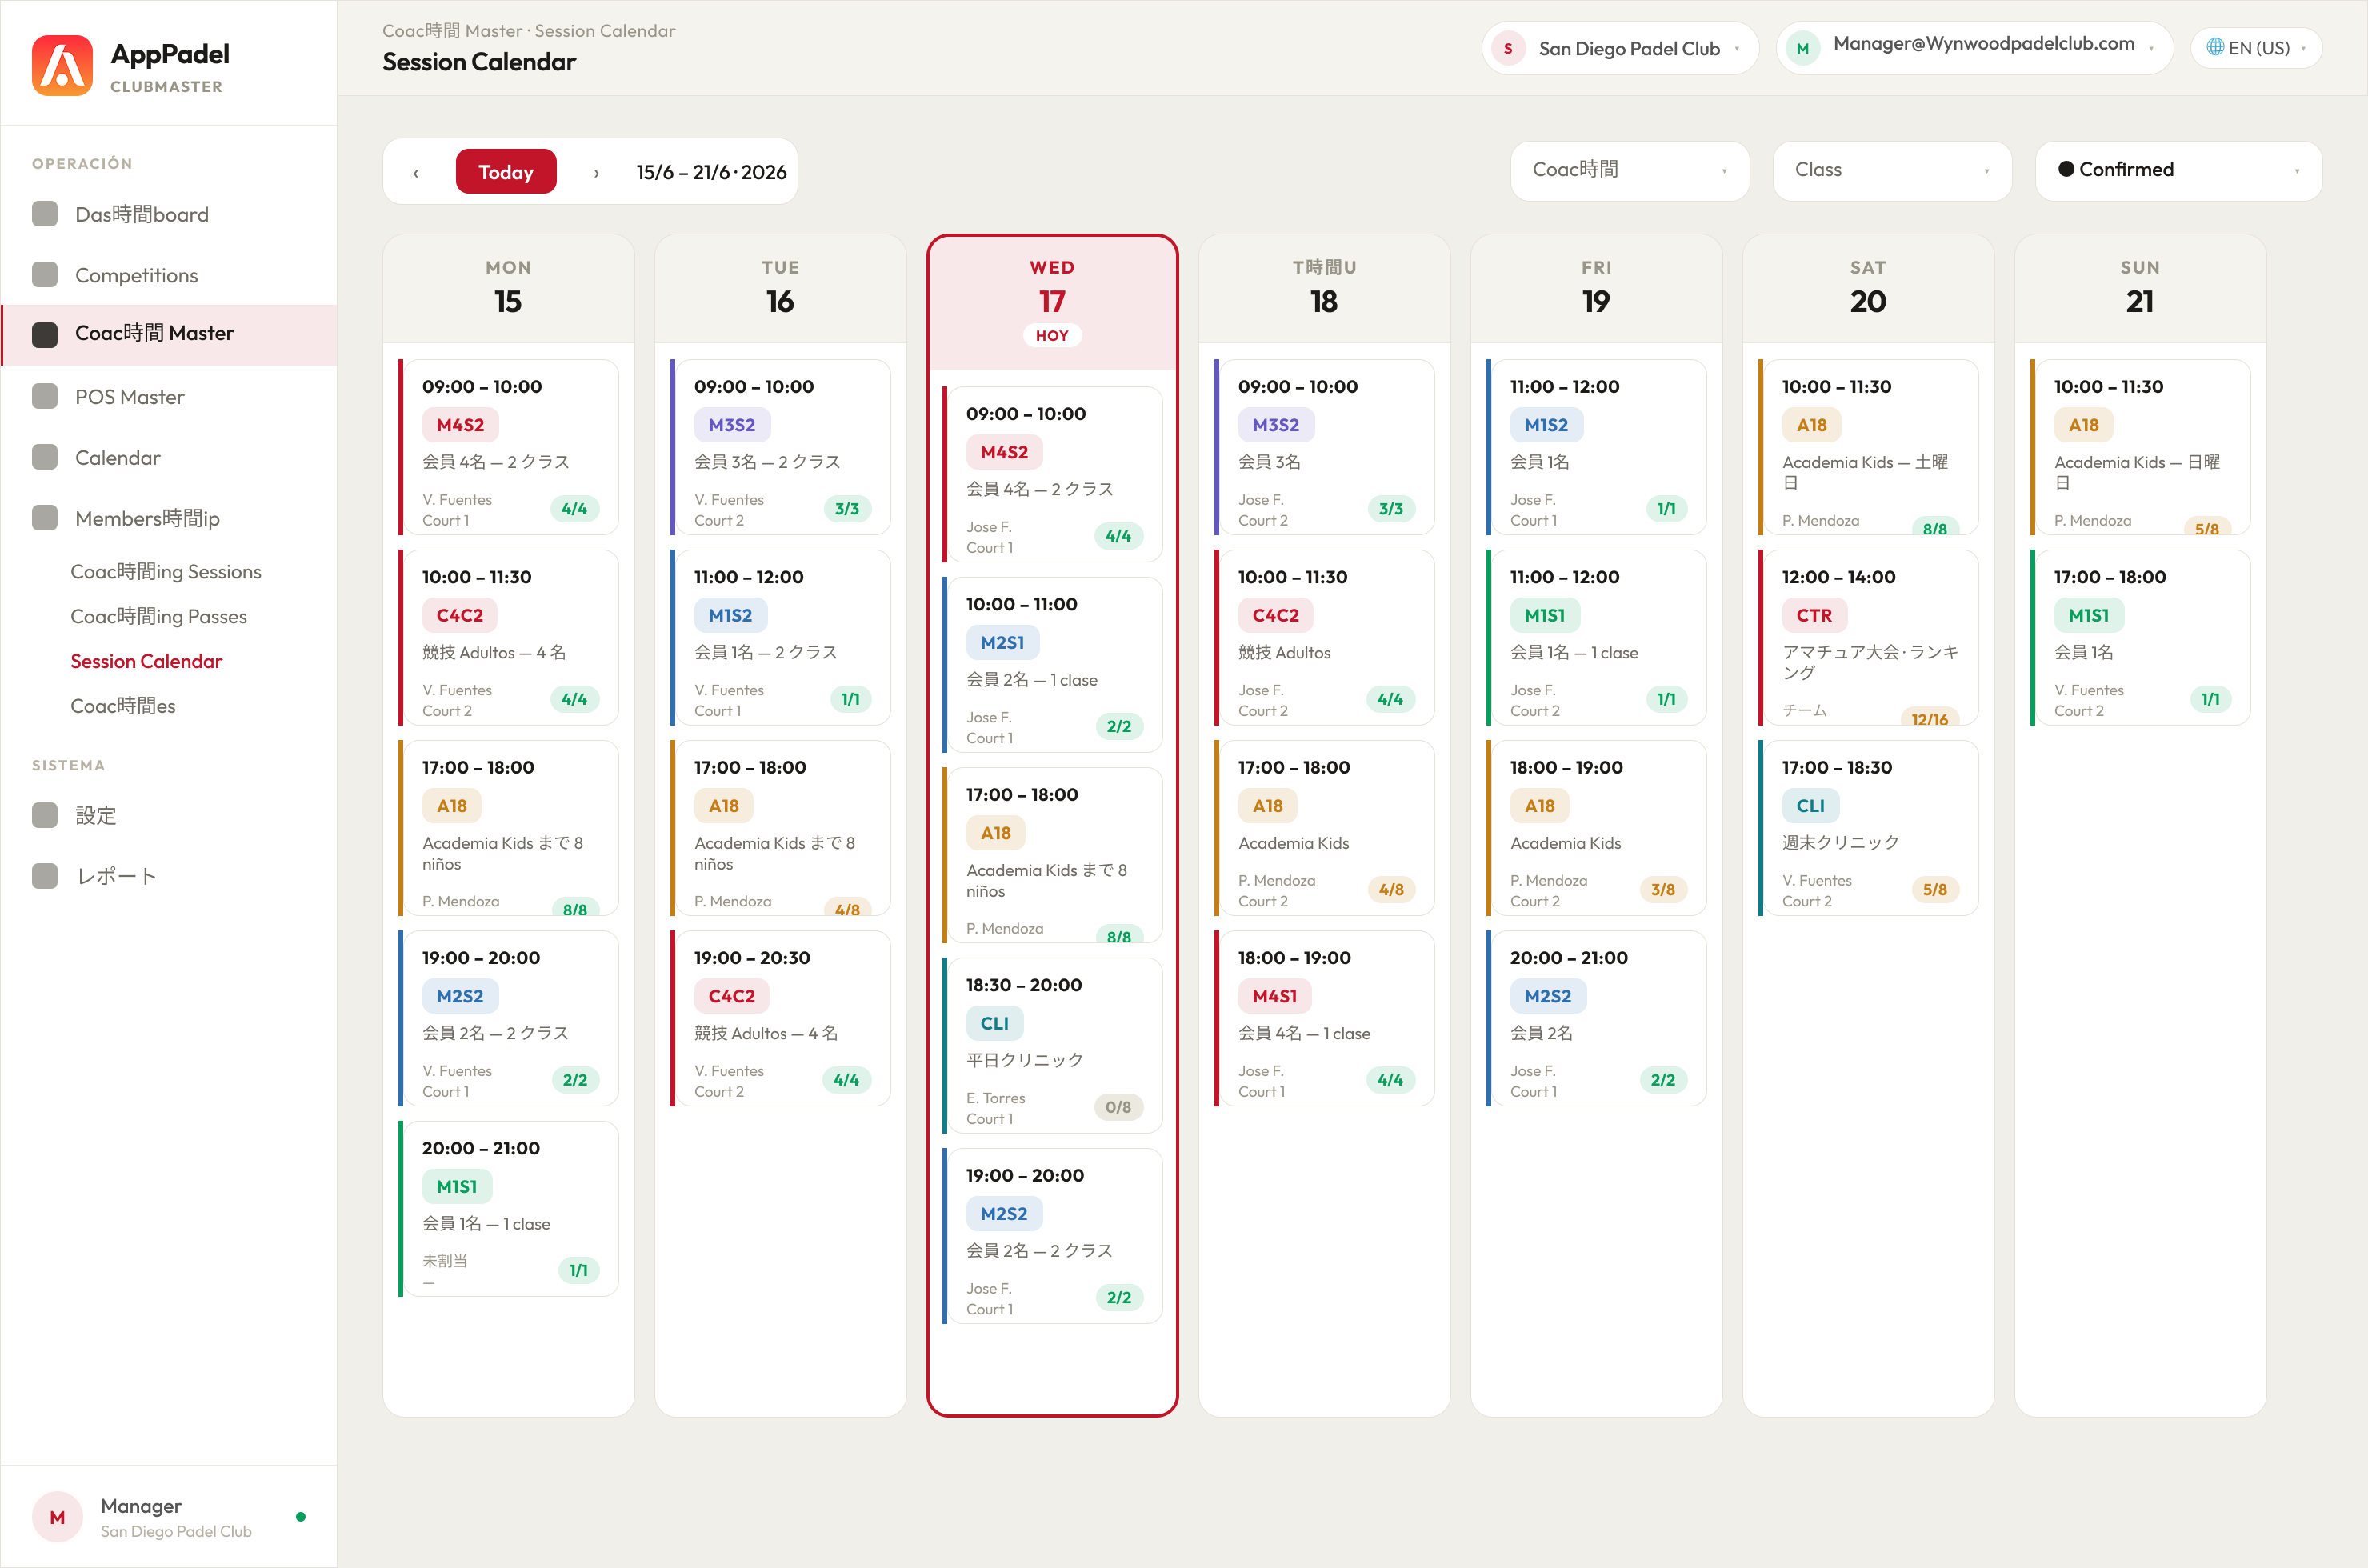2368x1568 pixels.
Task: Select Coach Master in the sidebar
Action: 169,334
